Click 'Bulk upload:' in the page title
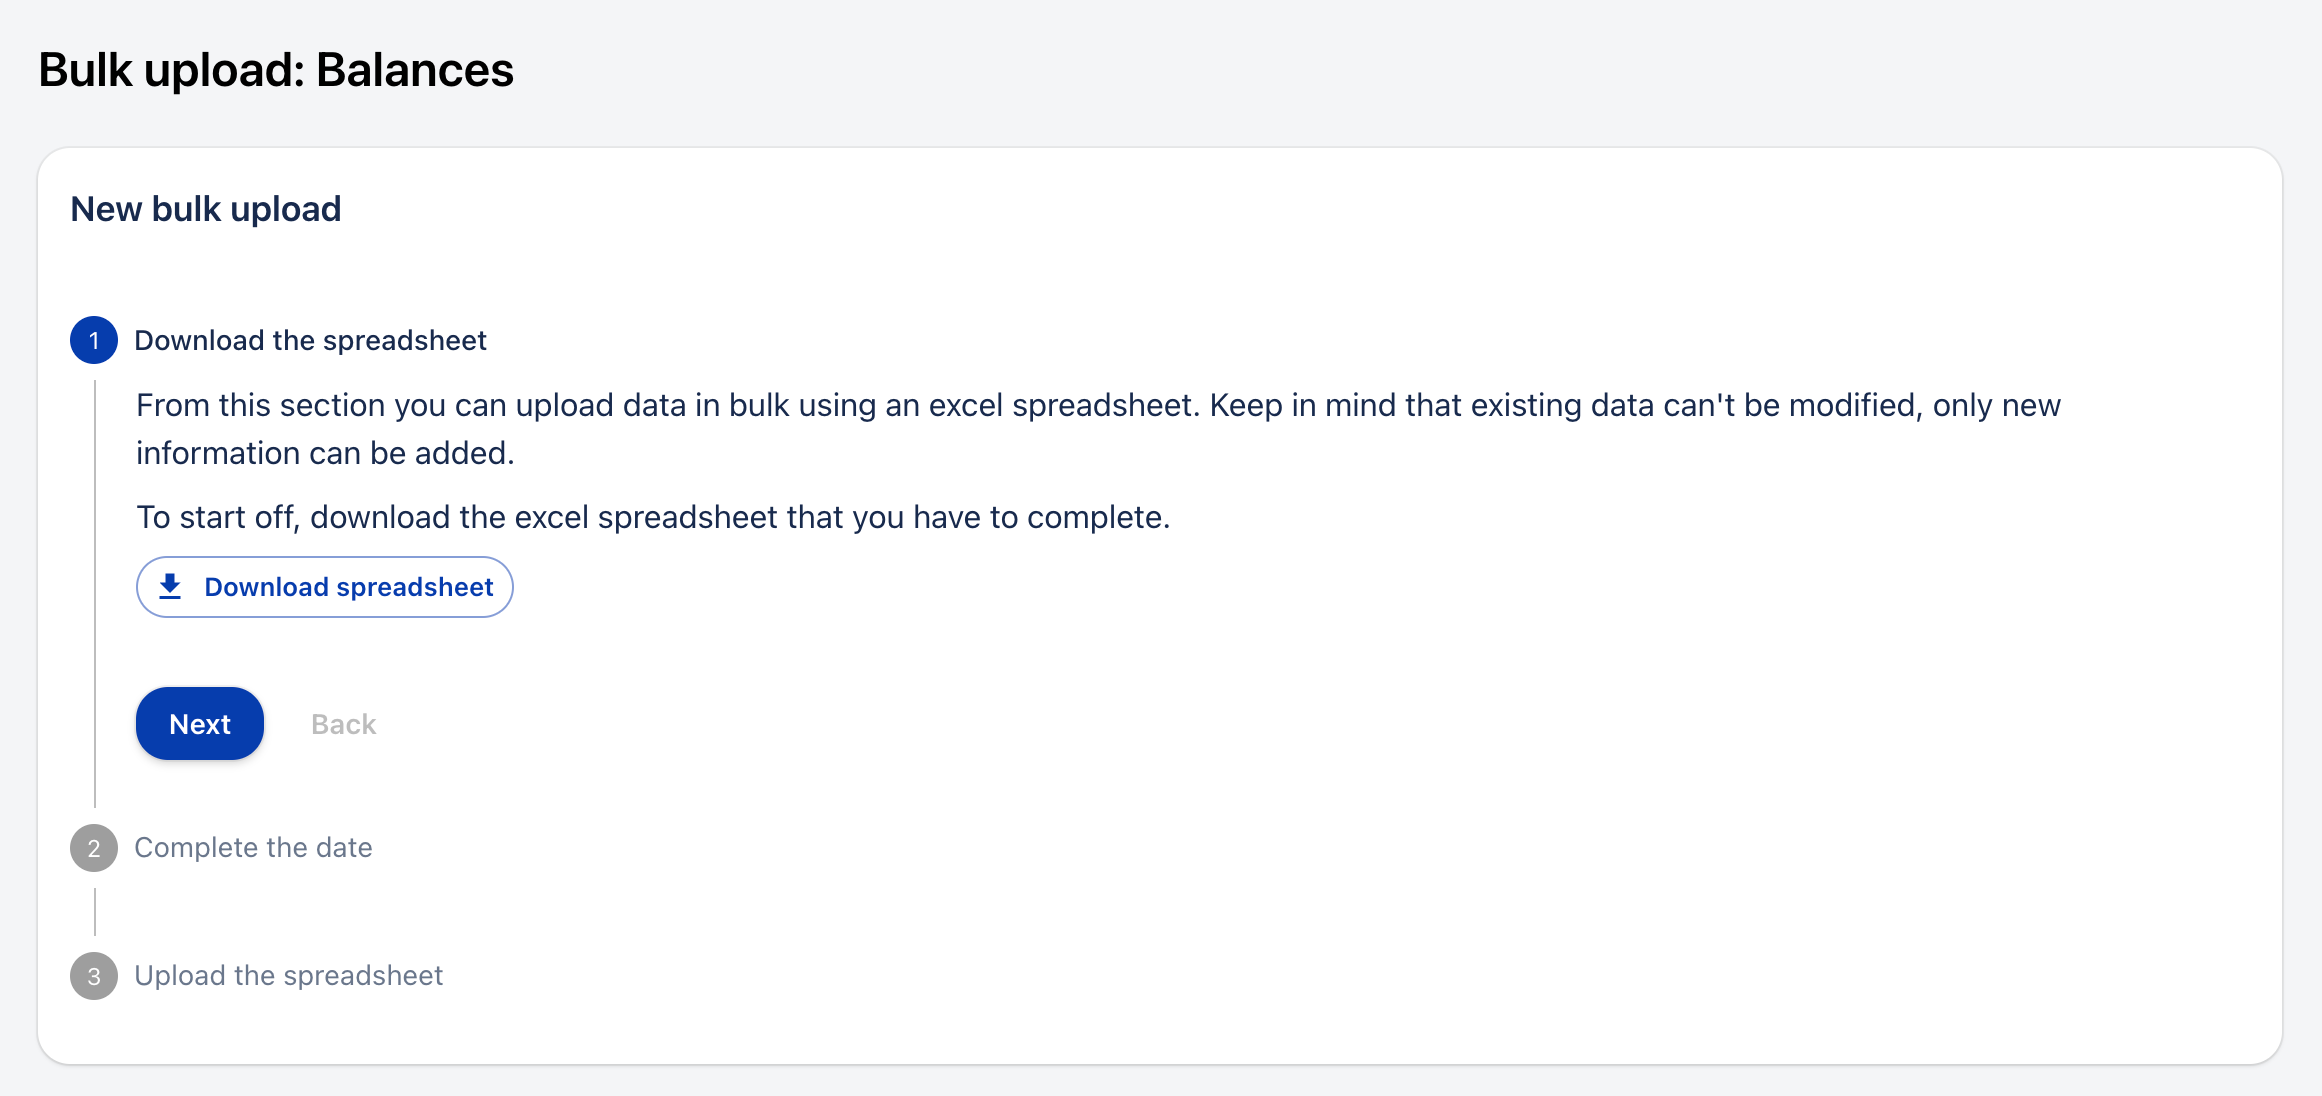This screenshot has height=1096, width=2322. (x=171, y=70)
